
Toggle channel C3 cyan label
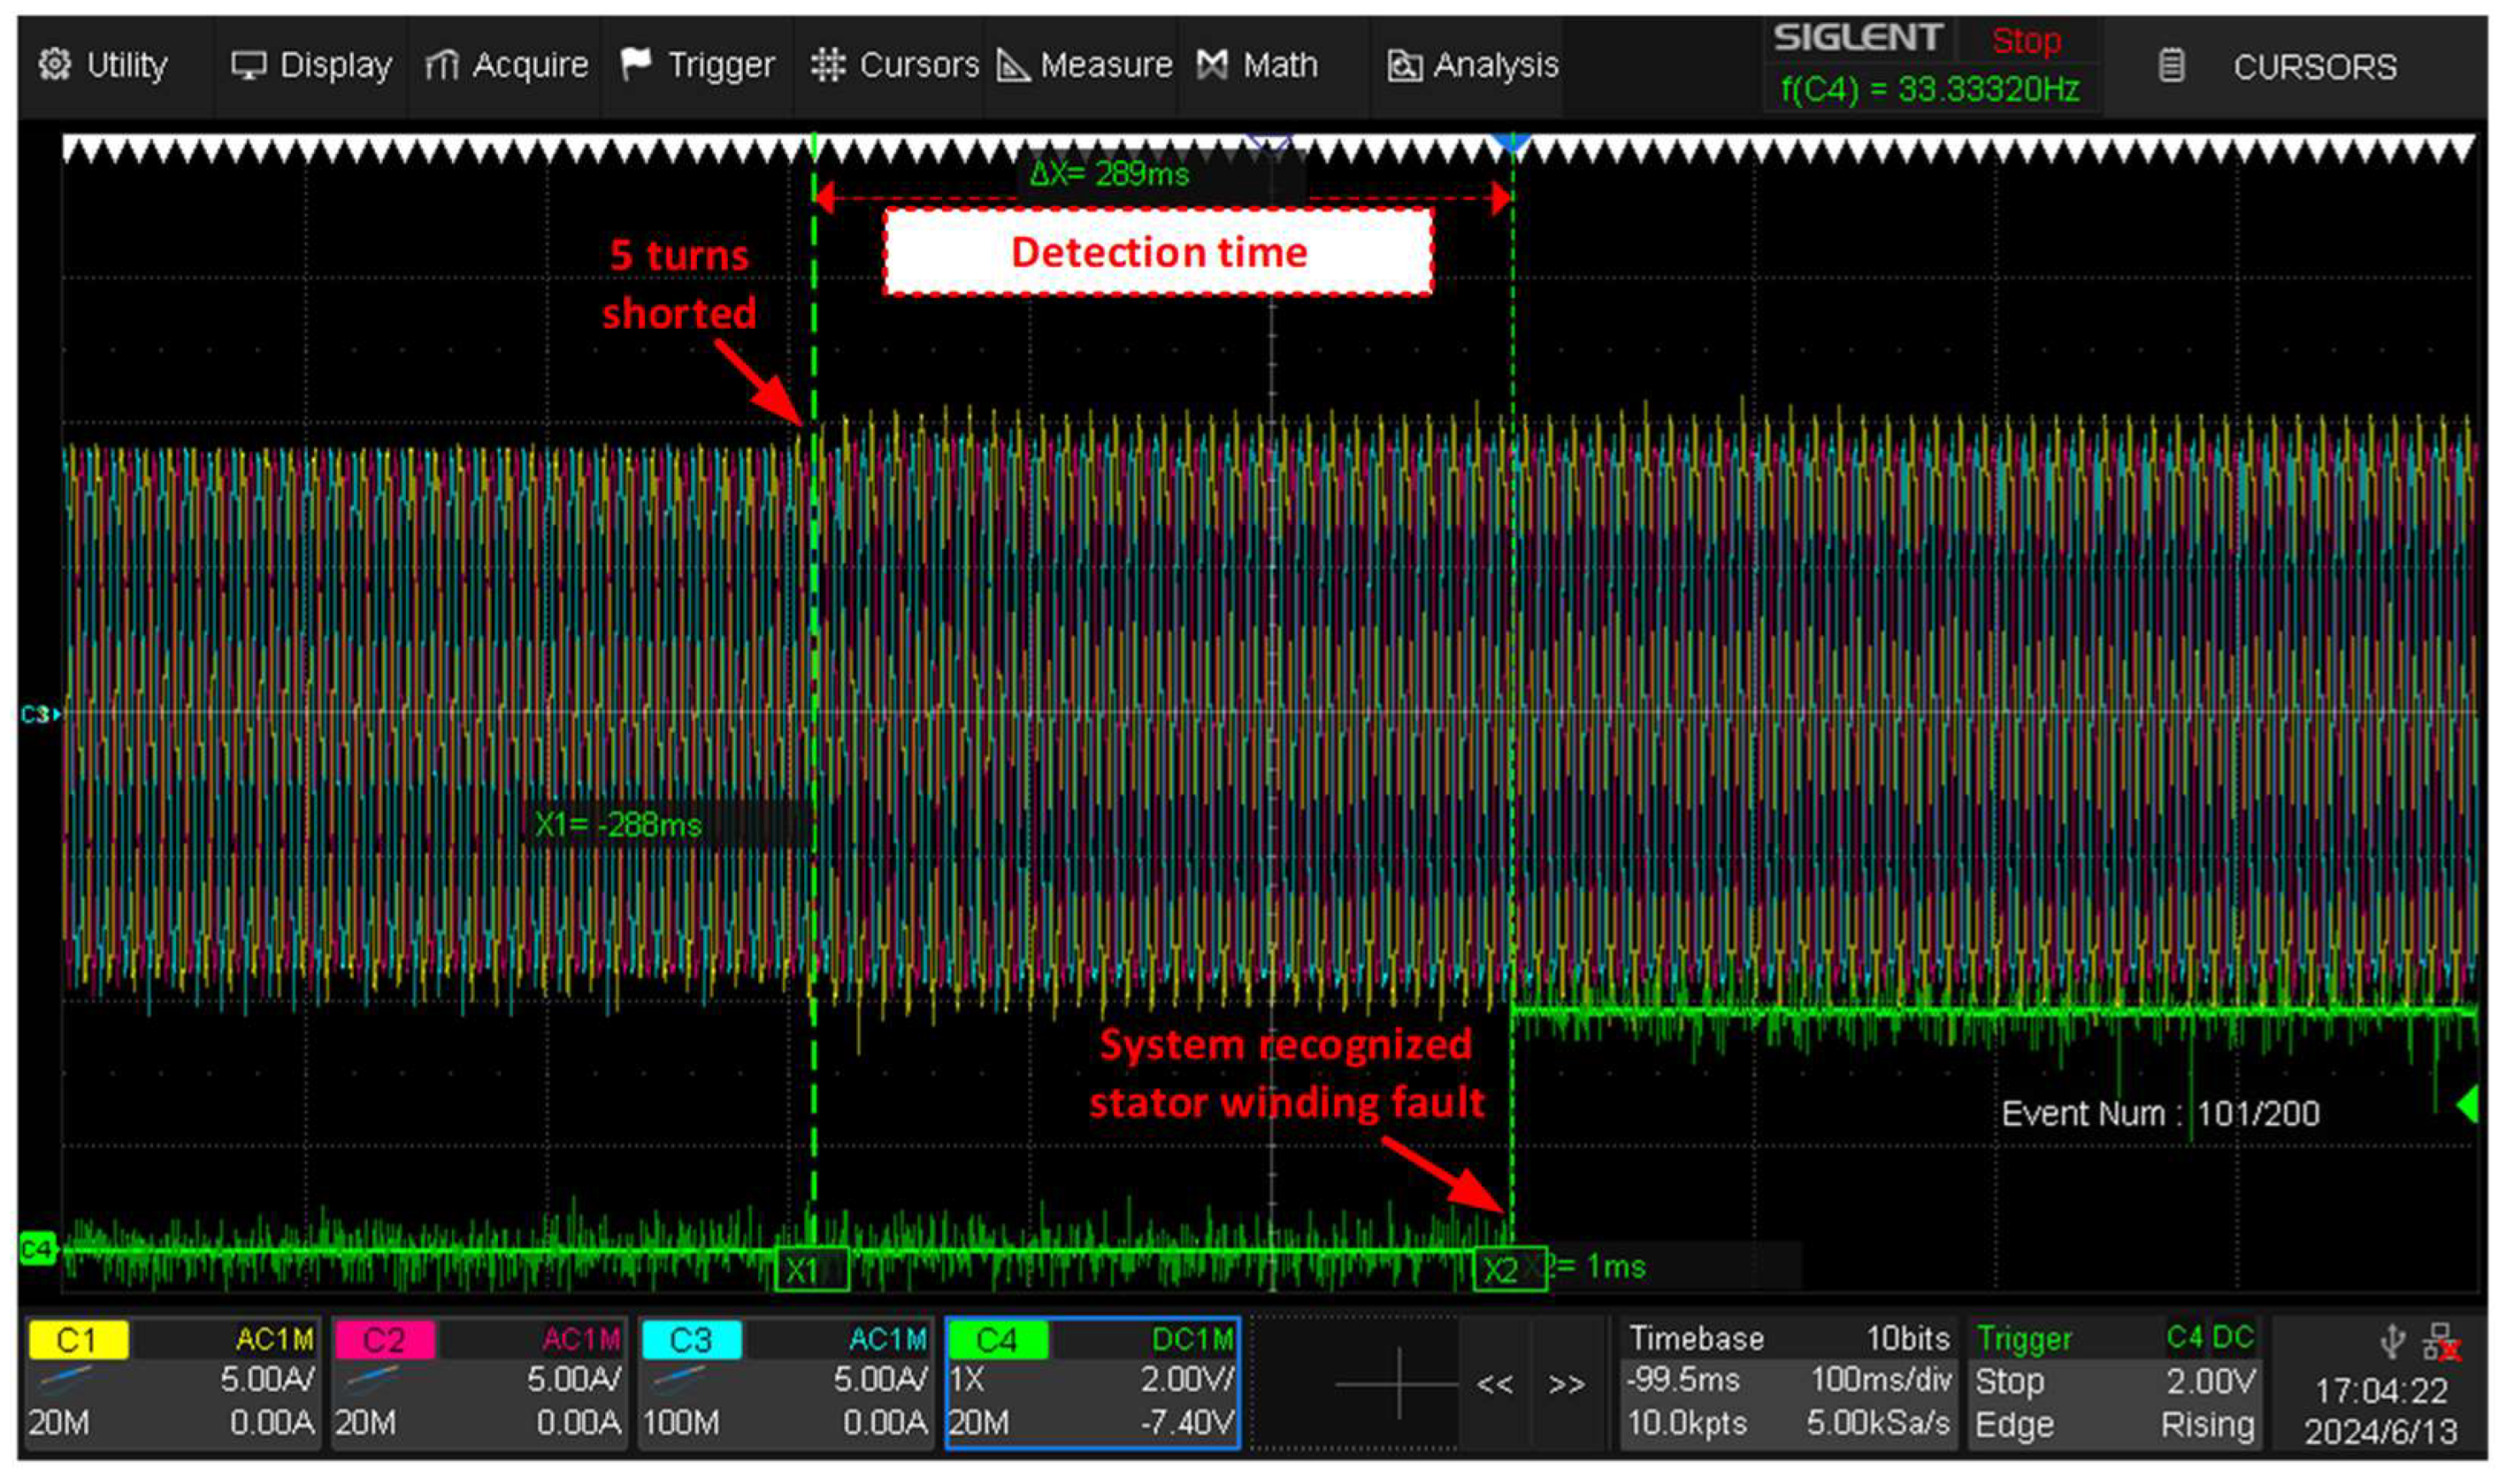coord(691,1340)
